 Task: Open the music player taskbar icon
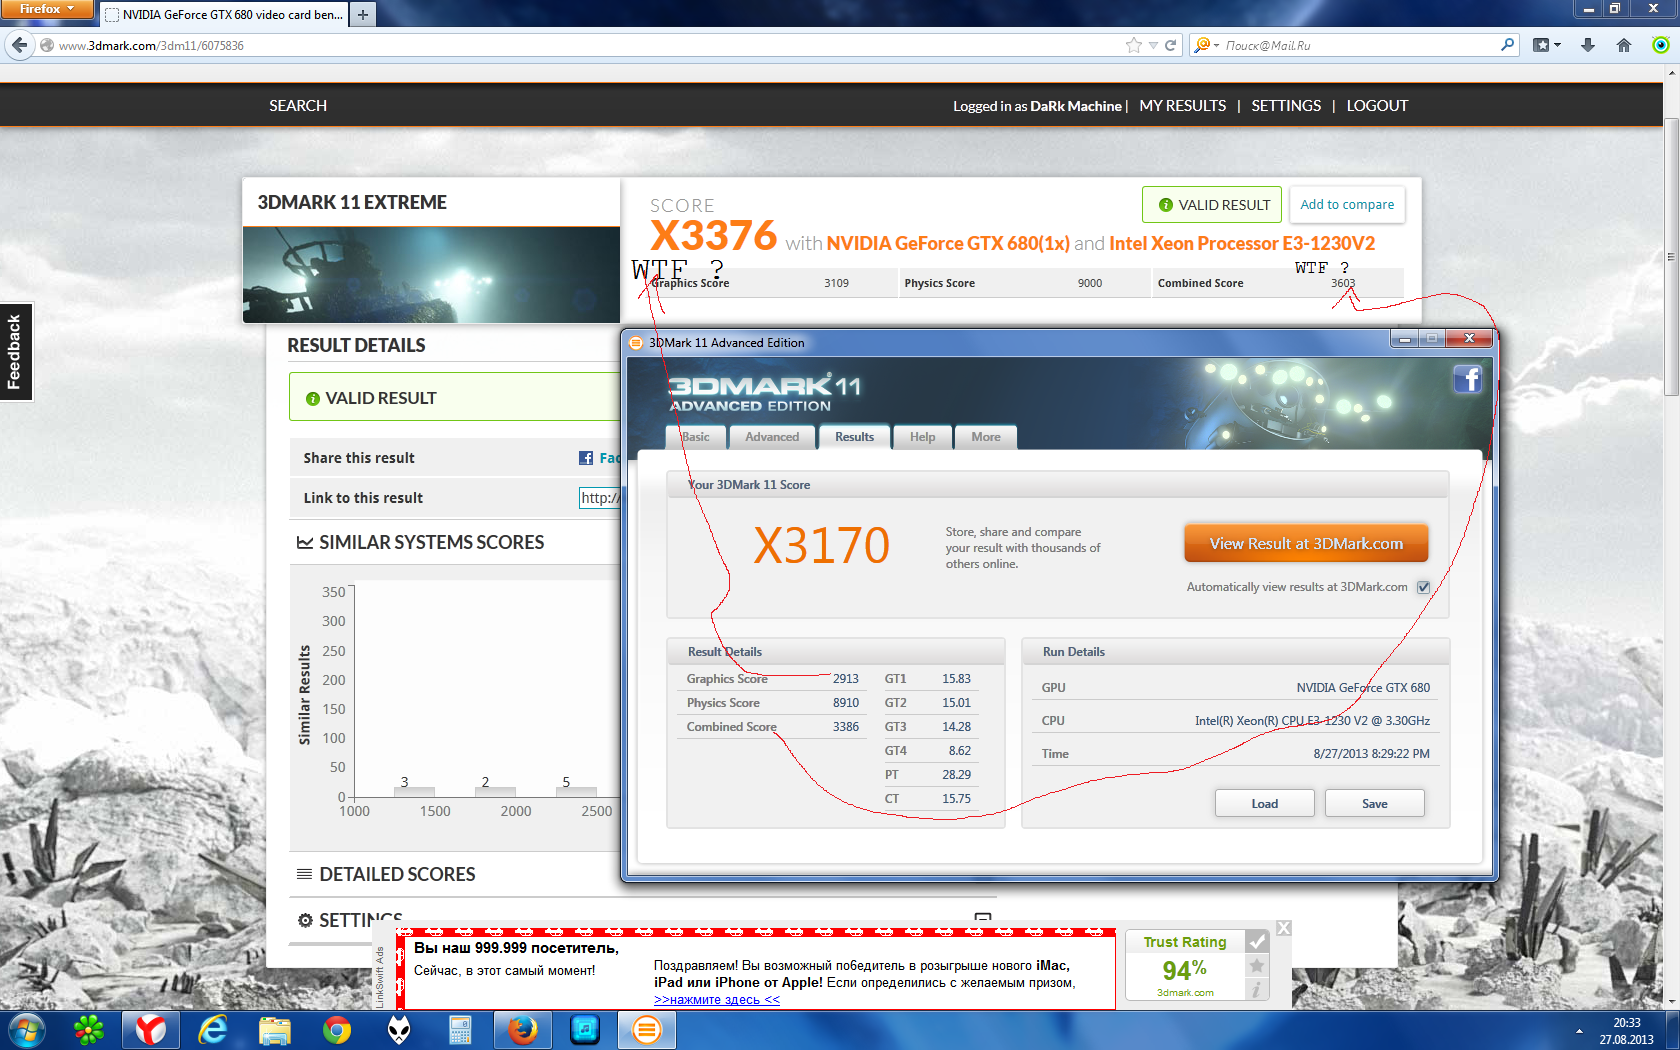(585, 1030)
